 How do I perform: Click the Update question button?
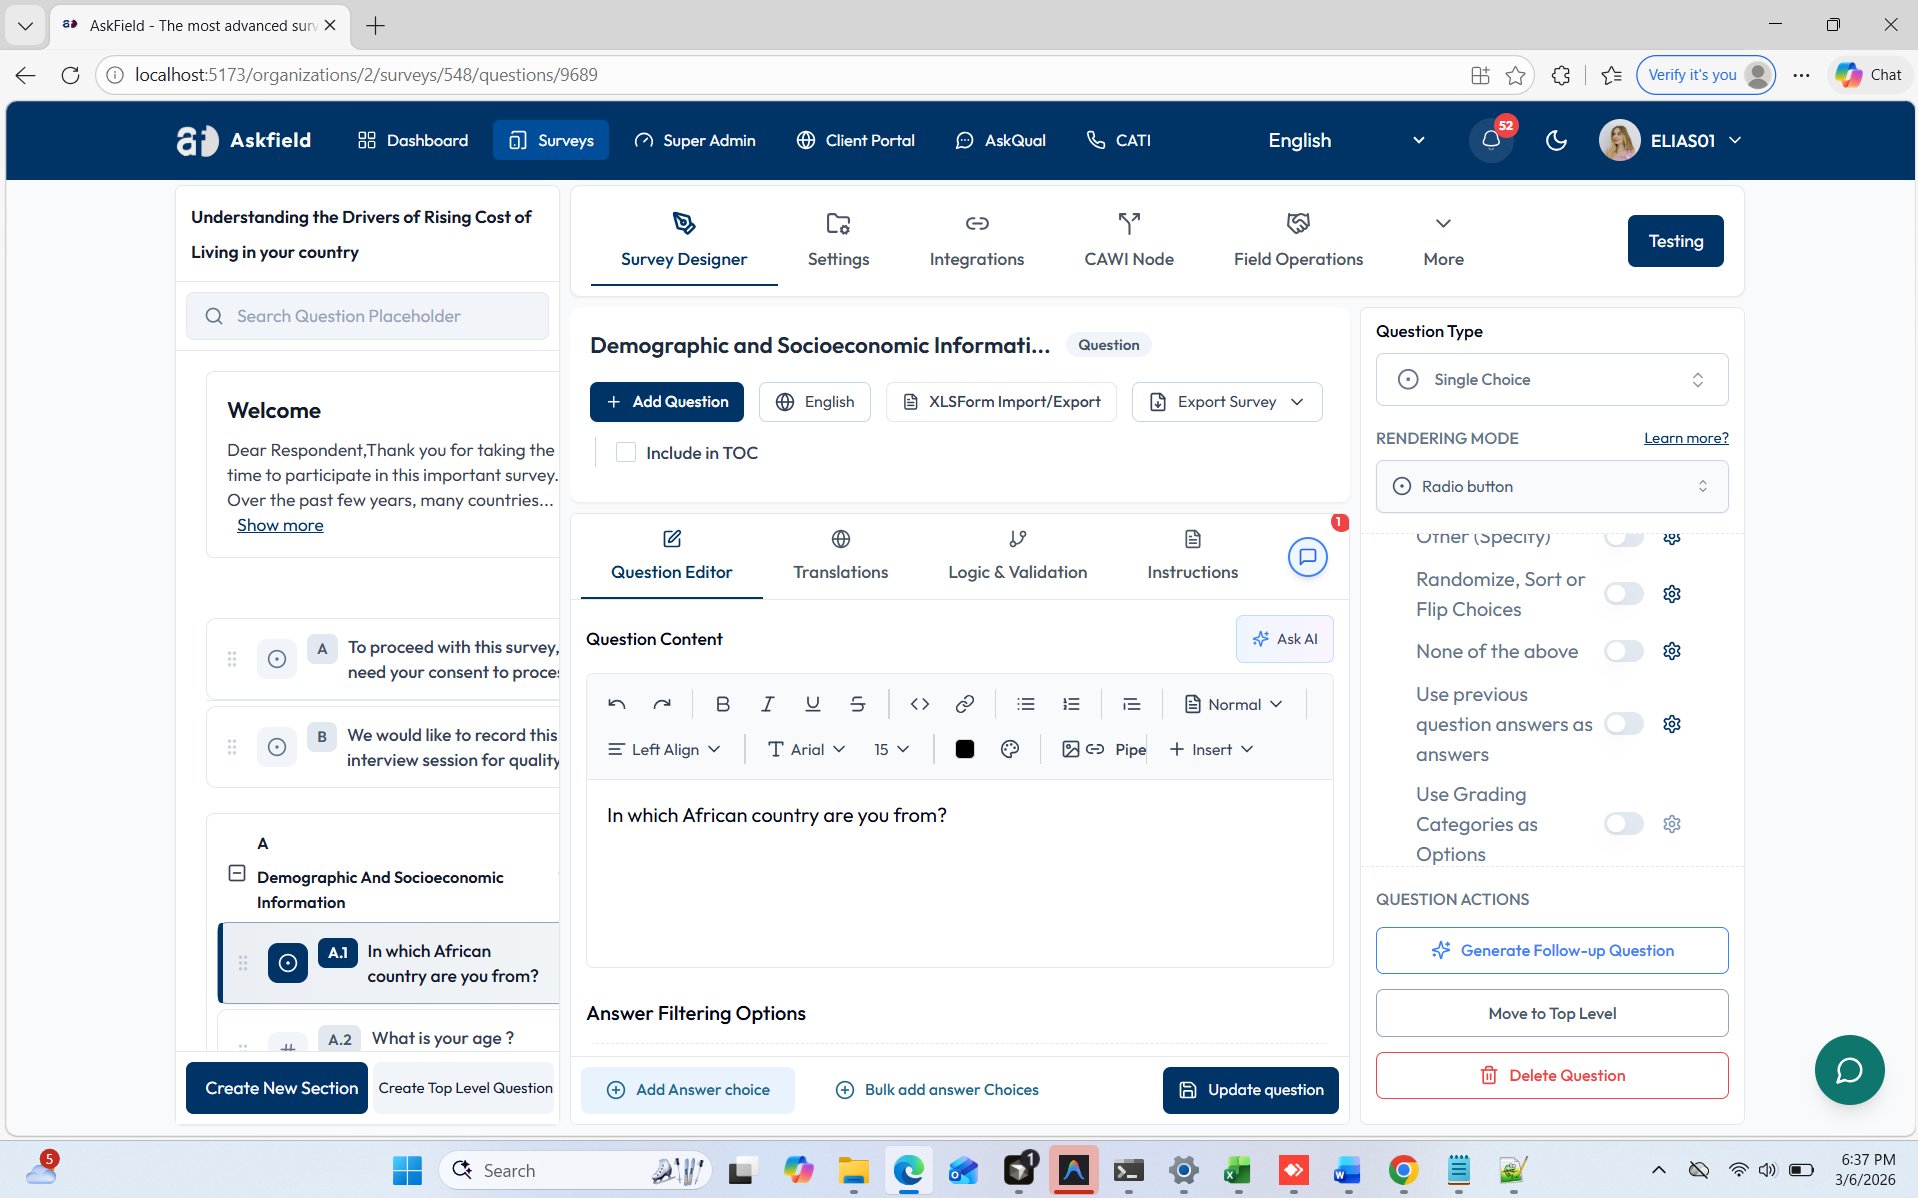(x=1250, y=1090)
